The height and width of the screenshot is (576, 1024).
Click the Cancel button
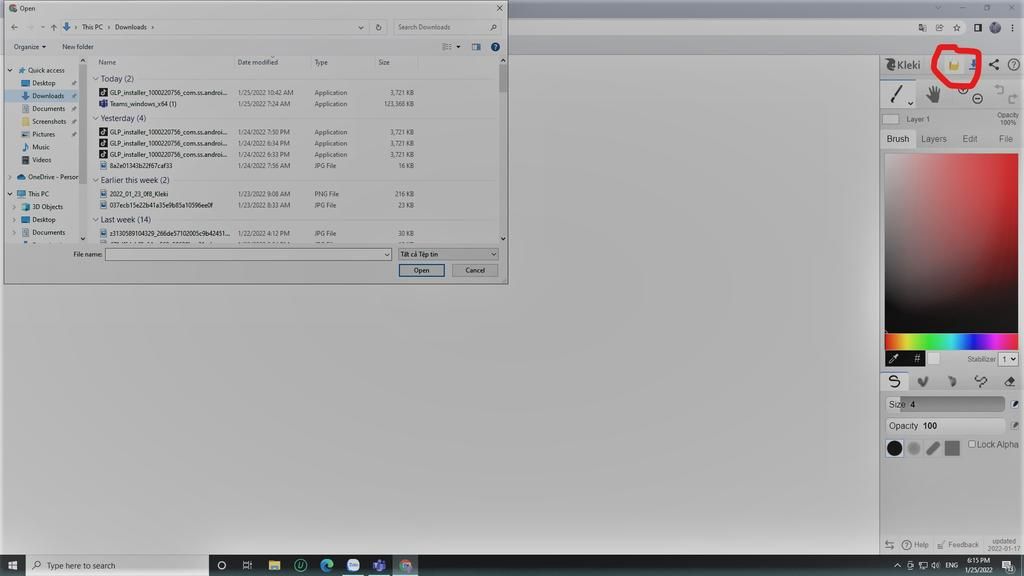point(475,270)
